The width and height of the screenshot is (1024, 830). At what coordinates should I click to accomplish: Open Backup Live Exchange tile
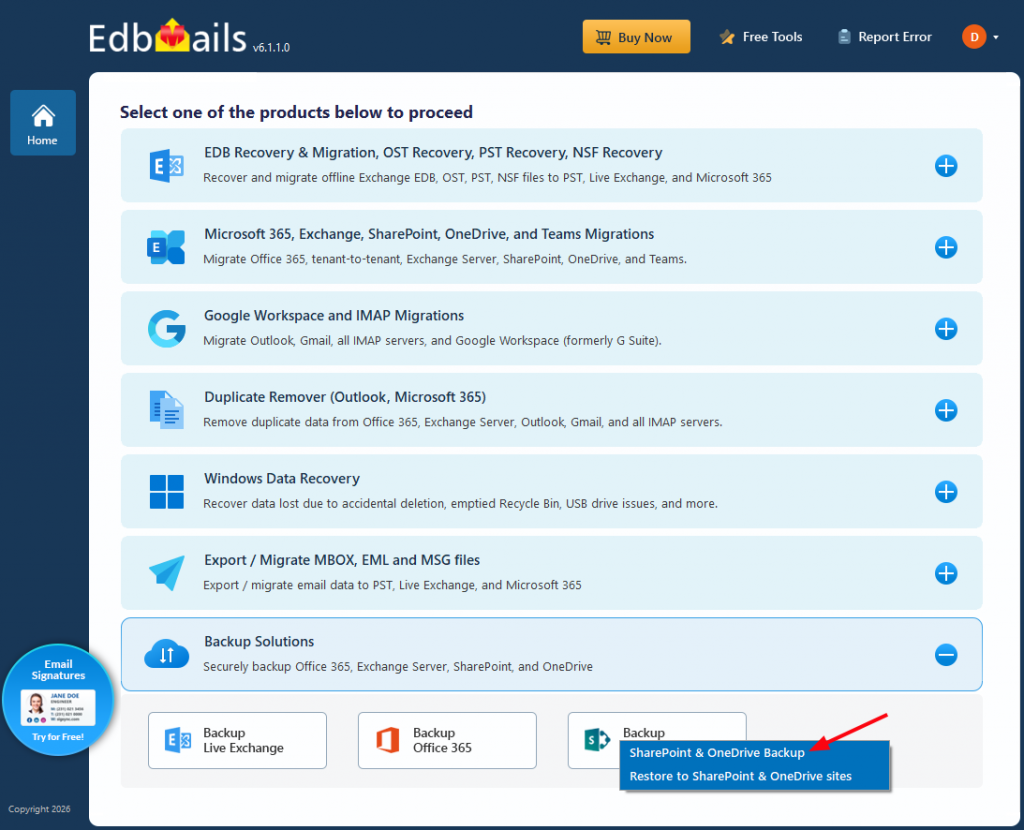click(237, 741)
